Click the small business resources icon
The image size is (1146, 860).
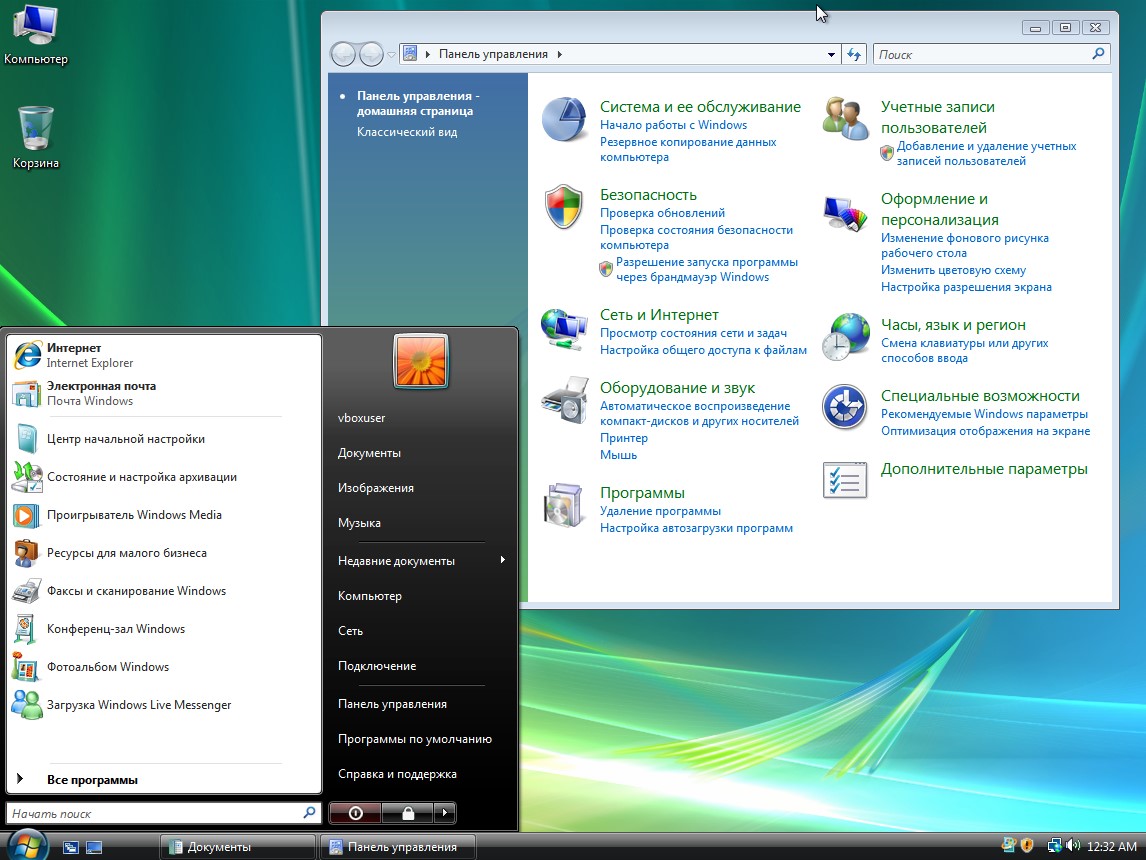[27, 553]
